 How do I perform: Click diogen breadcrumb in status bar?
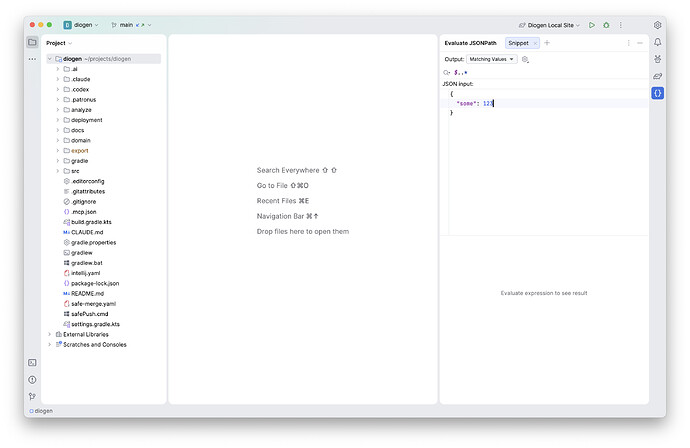click(41, 411)
